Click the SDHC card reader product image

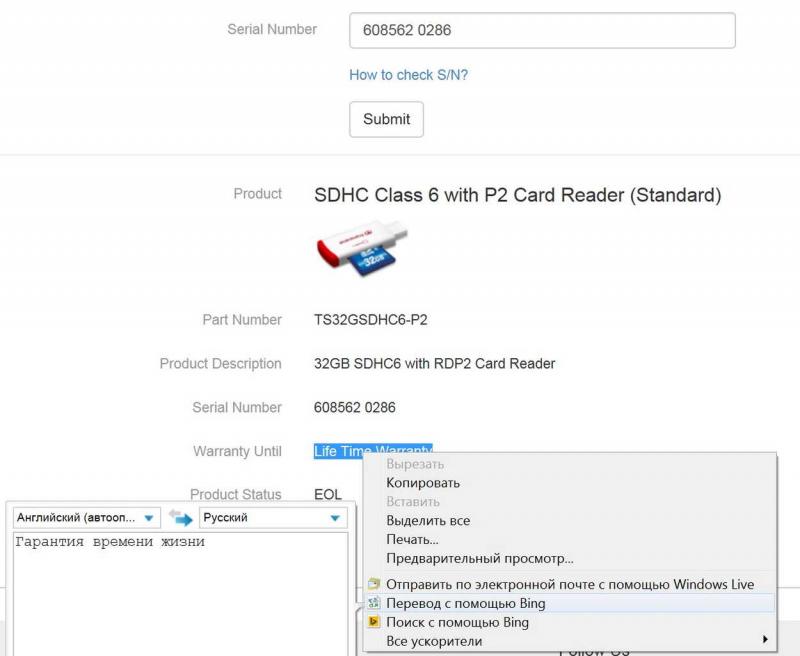point(362,248)
